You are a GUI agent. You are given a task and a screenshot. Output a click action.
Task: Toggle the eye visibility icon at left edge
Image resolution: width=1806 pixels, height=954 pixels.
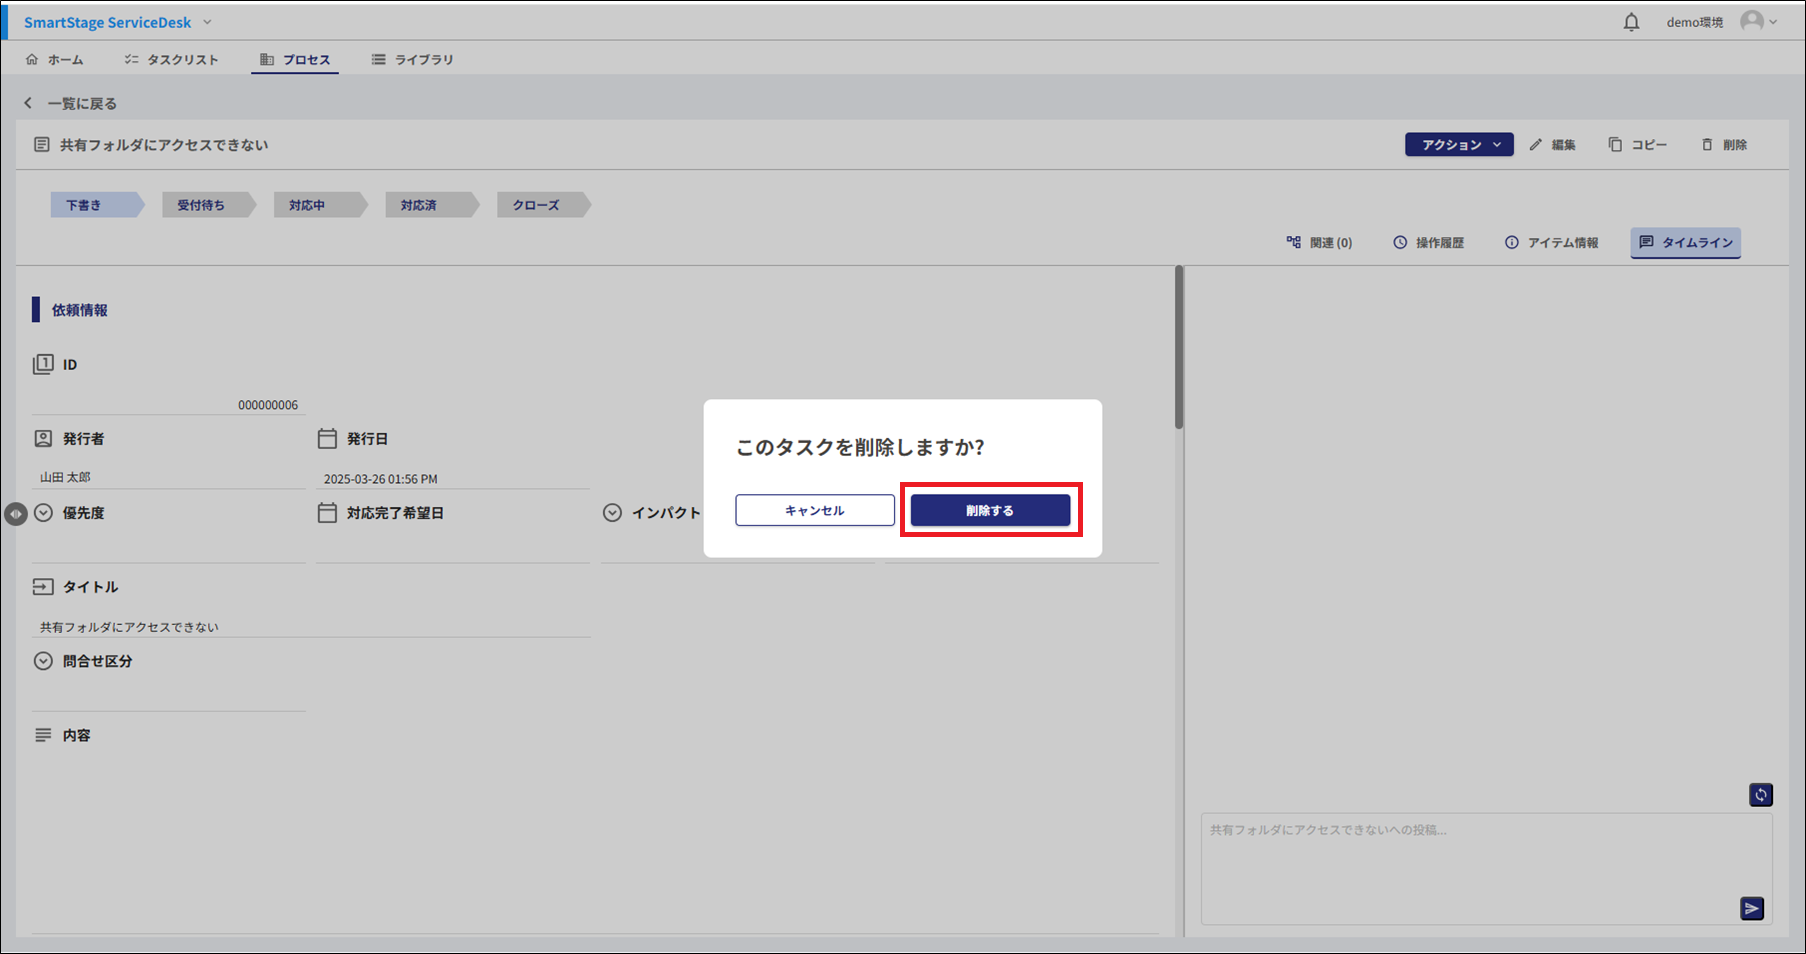[16, 514]
